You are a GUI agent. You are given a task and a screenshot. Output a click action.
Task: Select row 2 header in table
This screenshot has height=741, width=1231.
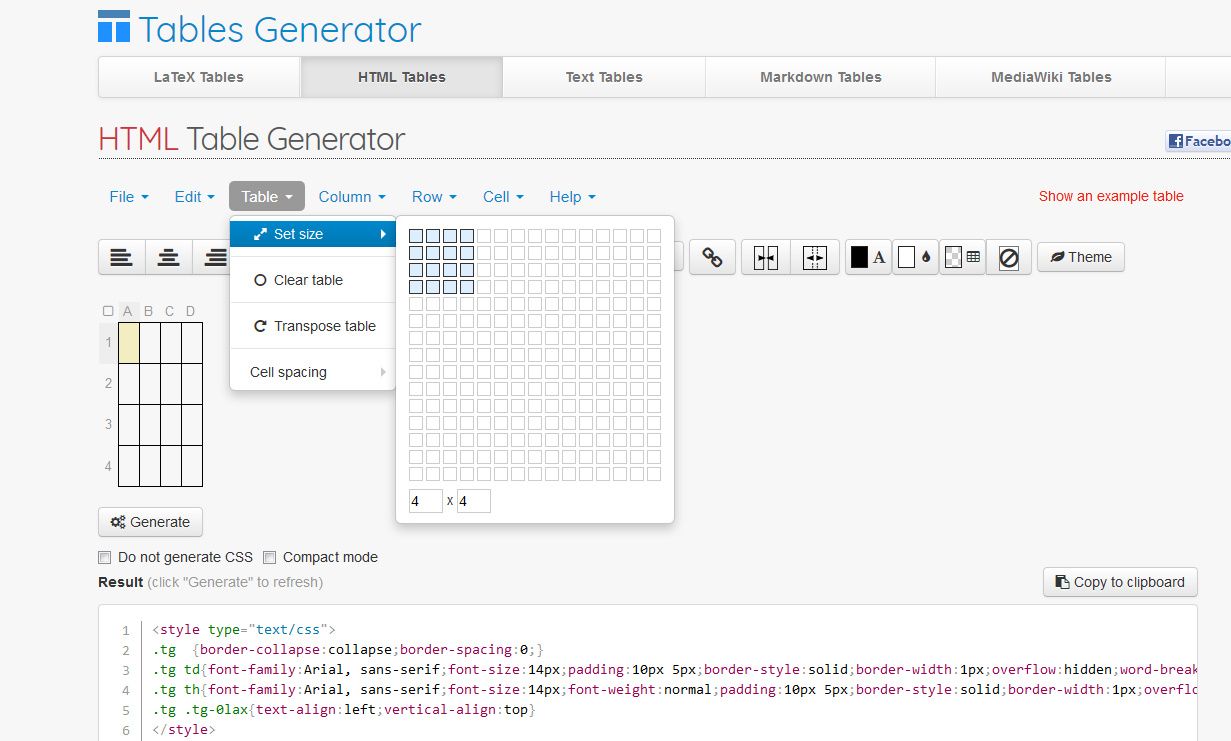(108, 383)
